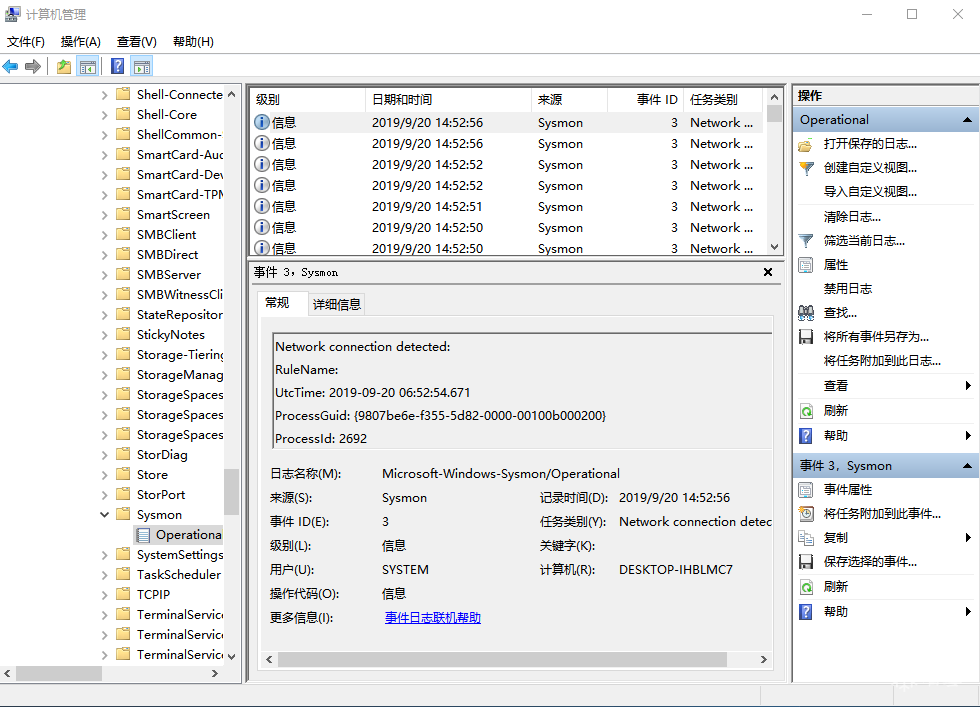Click the Up one level folder icon
Screen dimensions: 980x708
pos(63,66)
